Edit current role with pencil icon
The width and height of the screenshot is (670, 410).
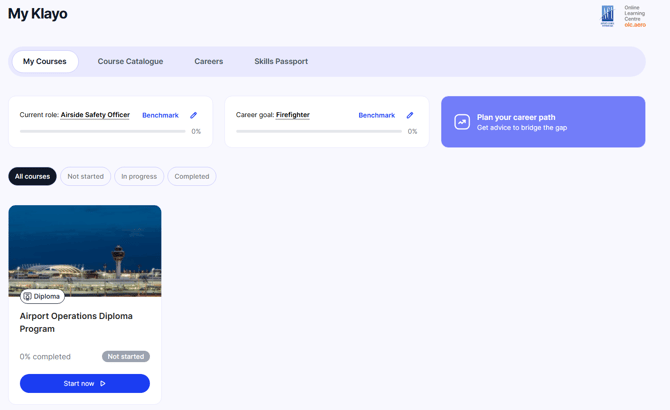click(194, 115)
